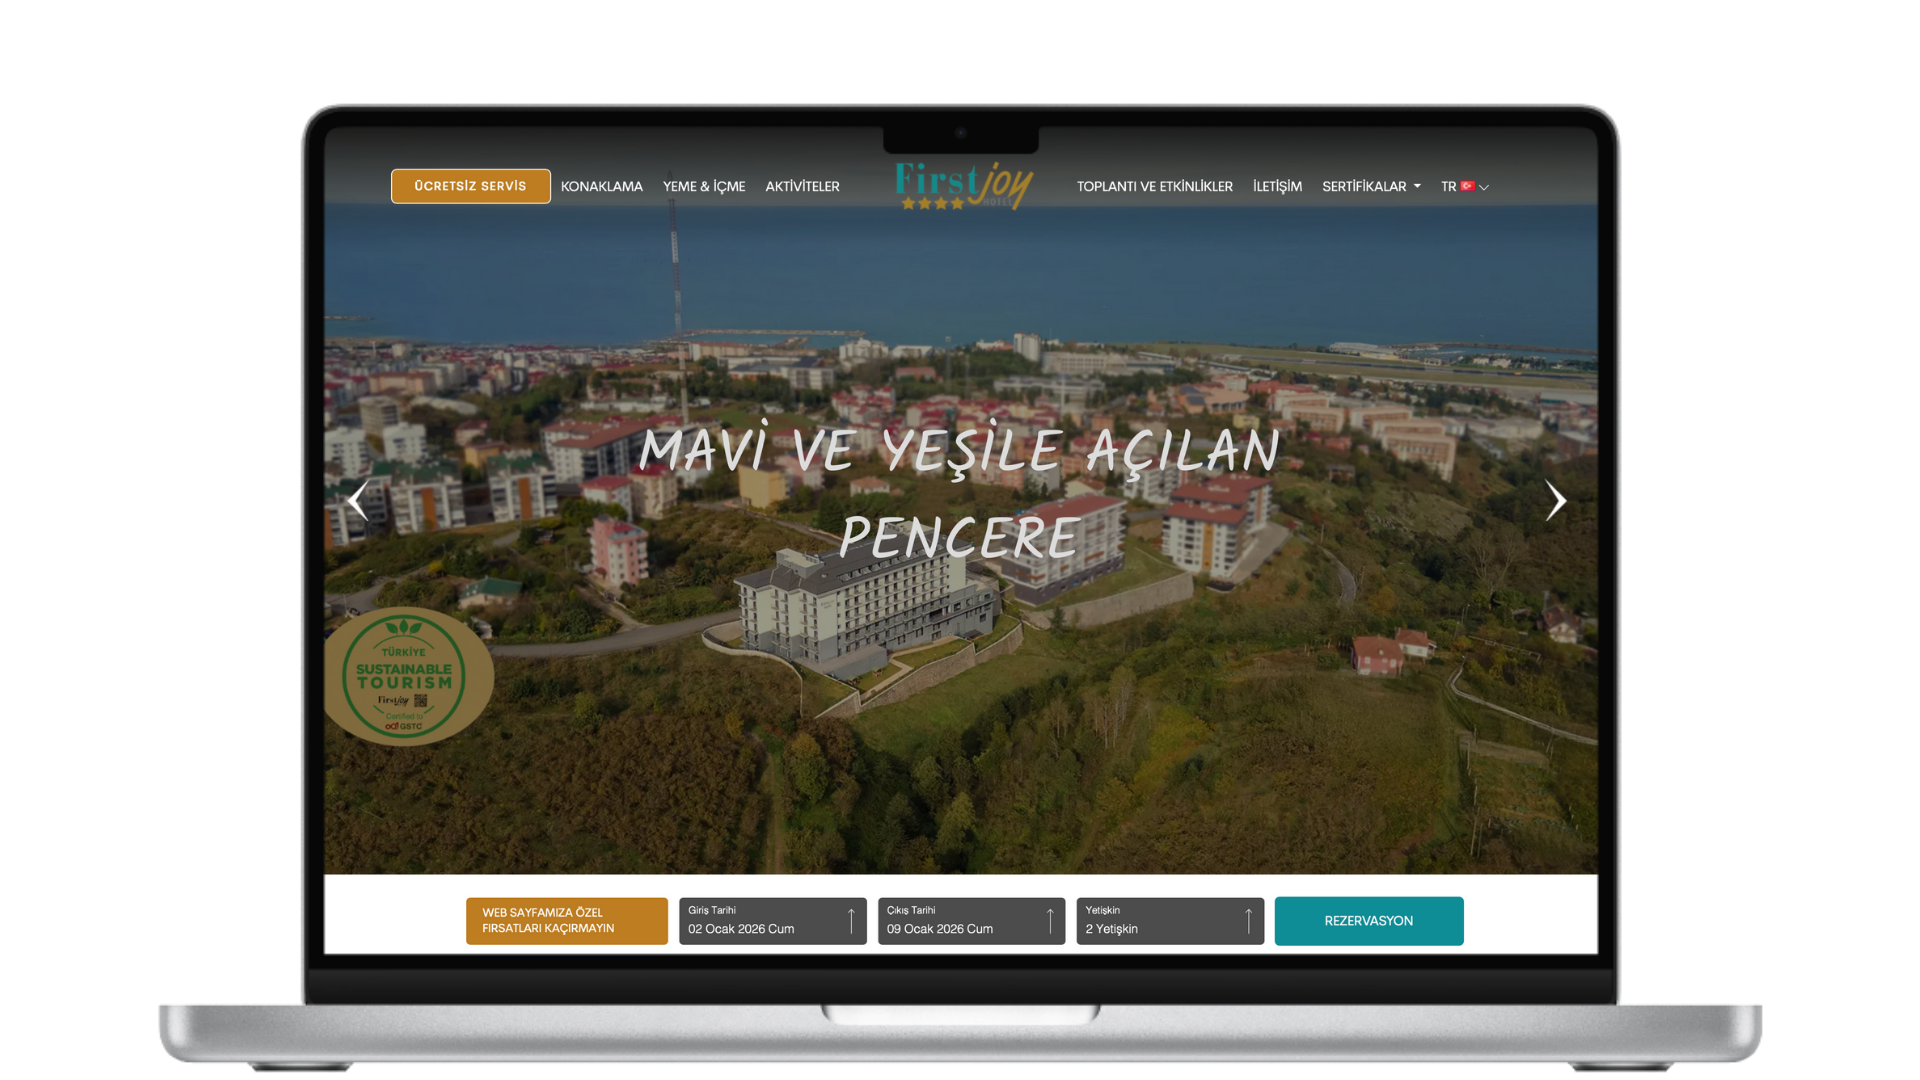Click the up arrow in the Çıkış Tarihi field
This screenshot has width=1920, height=1080.
(1049, 920)
